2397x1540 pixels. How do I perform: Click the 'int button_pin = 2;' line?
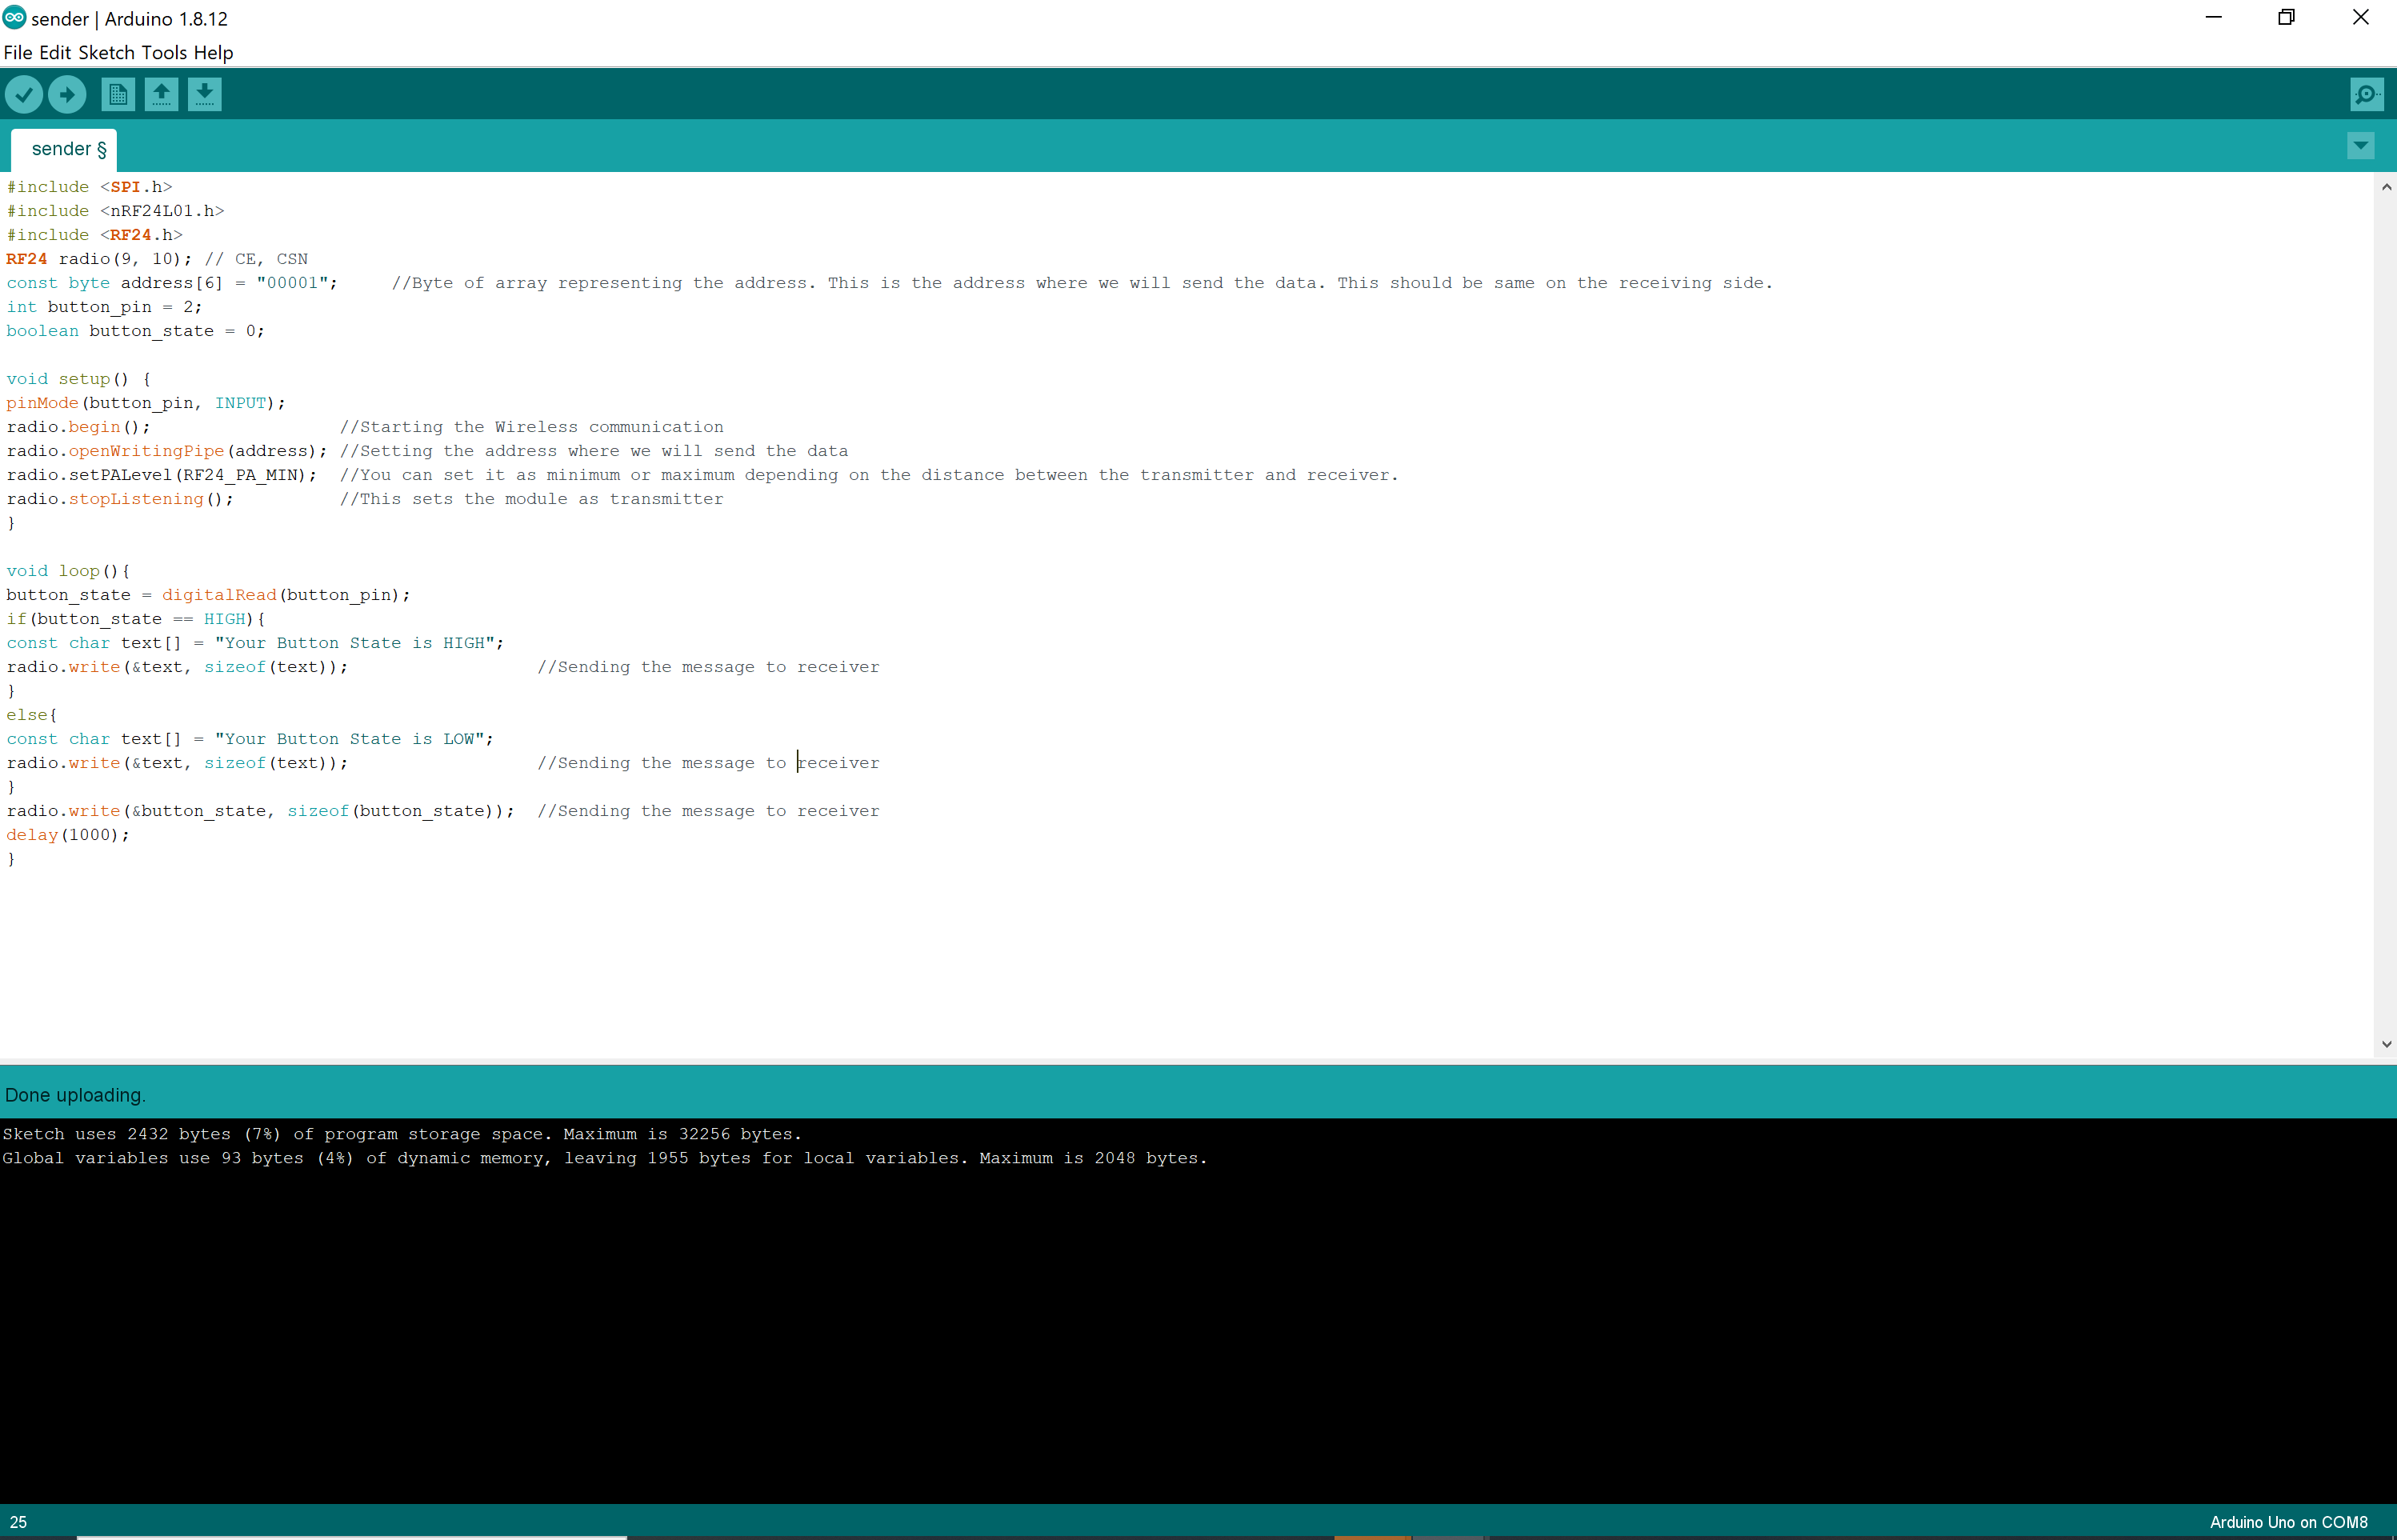coord(104,307)
